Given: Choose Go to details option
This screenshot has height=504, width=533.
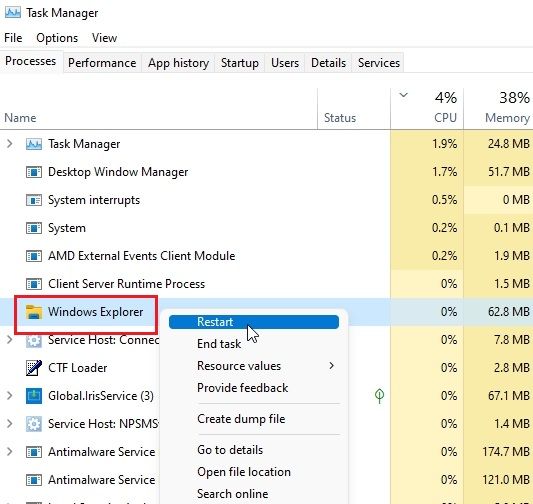Looking at the screenshot, I should (x=254, y=450).
